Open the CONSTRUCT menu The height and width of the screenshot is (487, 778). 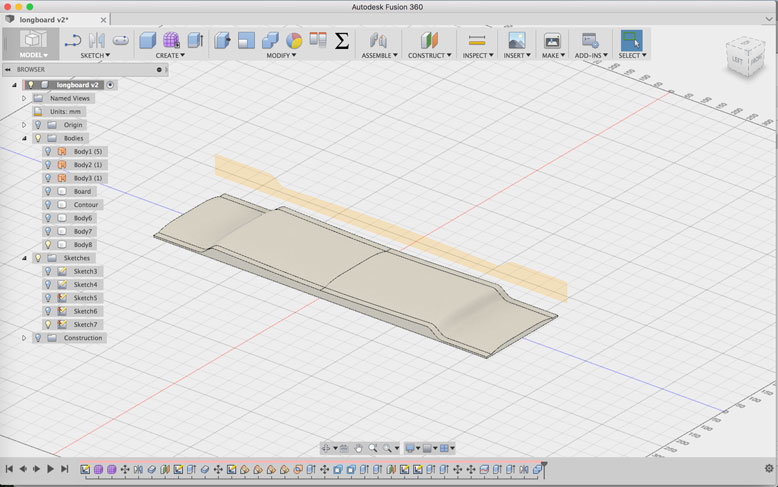[x=430, y=56]
